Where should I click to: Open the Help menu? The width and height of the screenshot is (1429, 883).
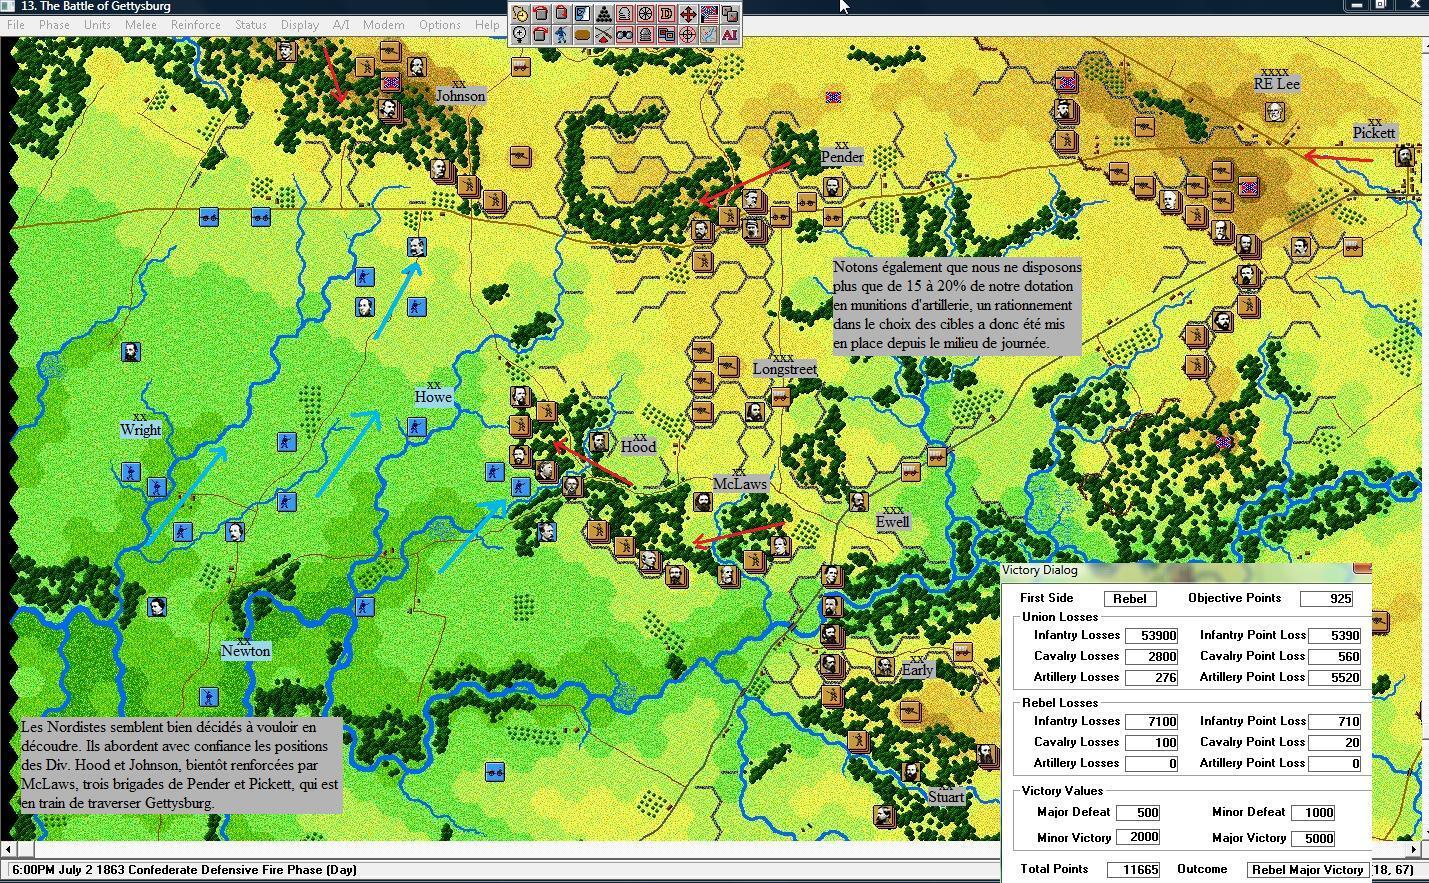click(487, 24)
